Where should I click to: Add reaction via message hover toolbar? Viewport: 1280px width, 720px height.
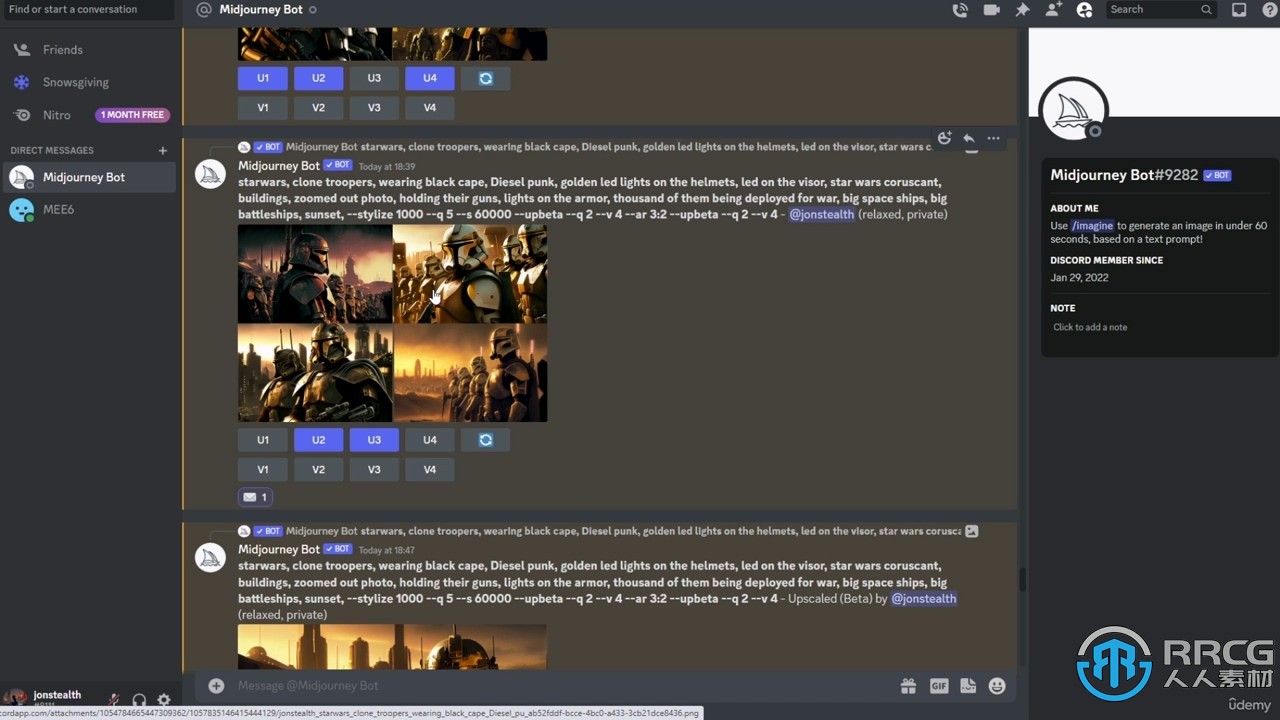tap(944, 138)
